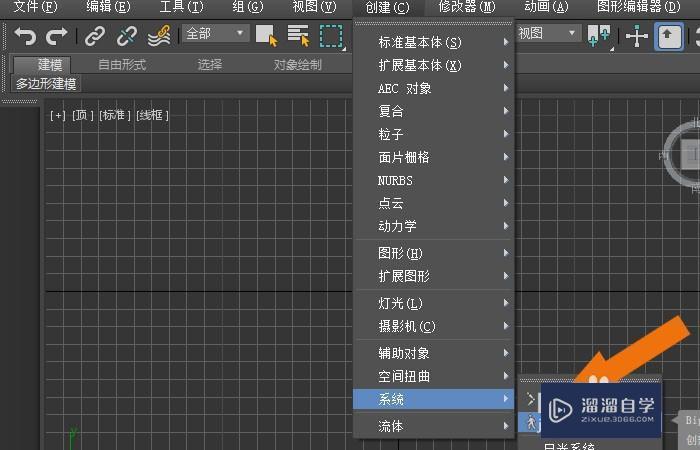Expand the 标准基本体(S) submenu
This screenshot has height=450, width=700.
point(434,42)
